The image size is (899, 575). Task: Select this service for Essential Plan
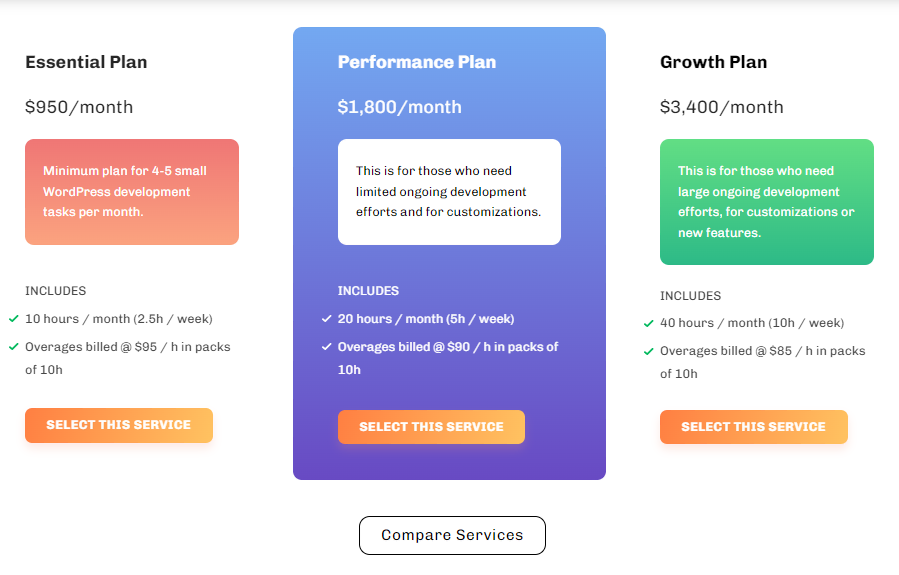(x=119, y=425)
